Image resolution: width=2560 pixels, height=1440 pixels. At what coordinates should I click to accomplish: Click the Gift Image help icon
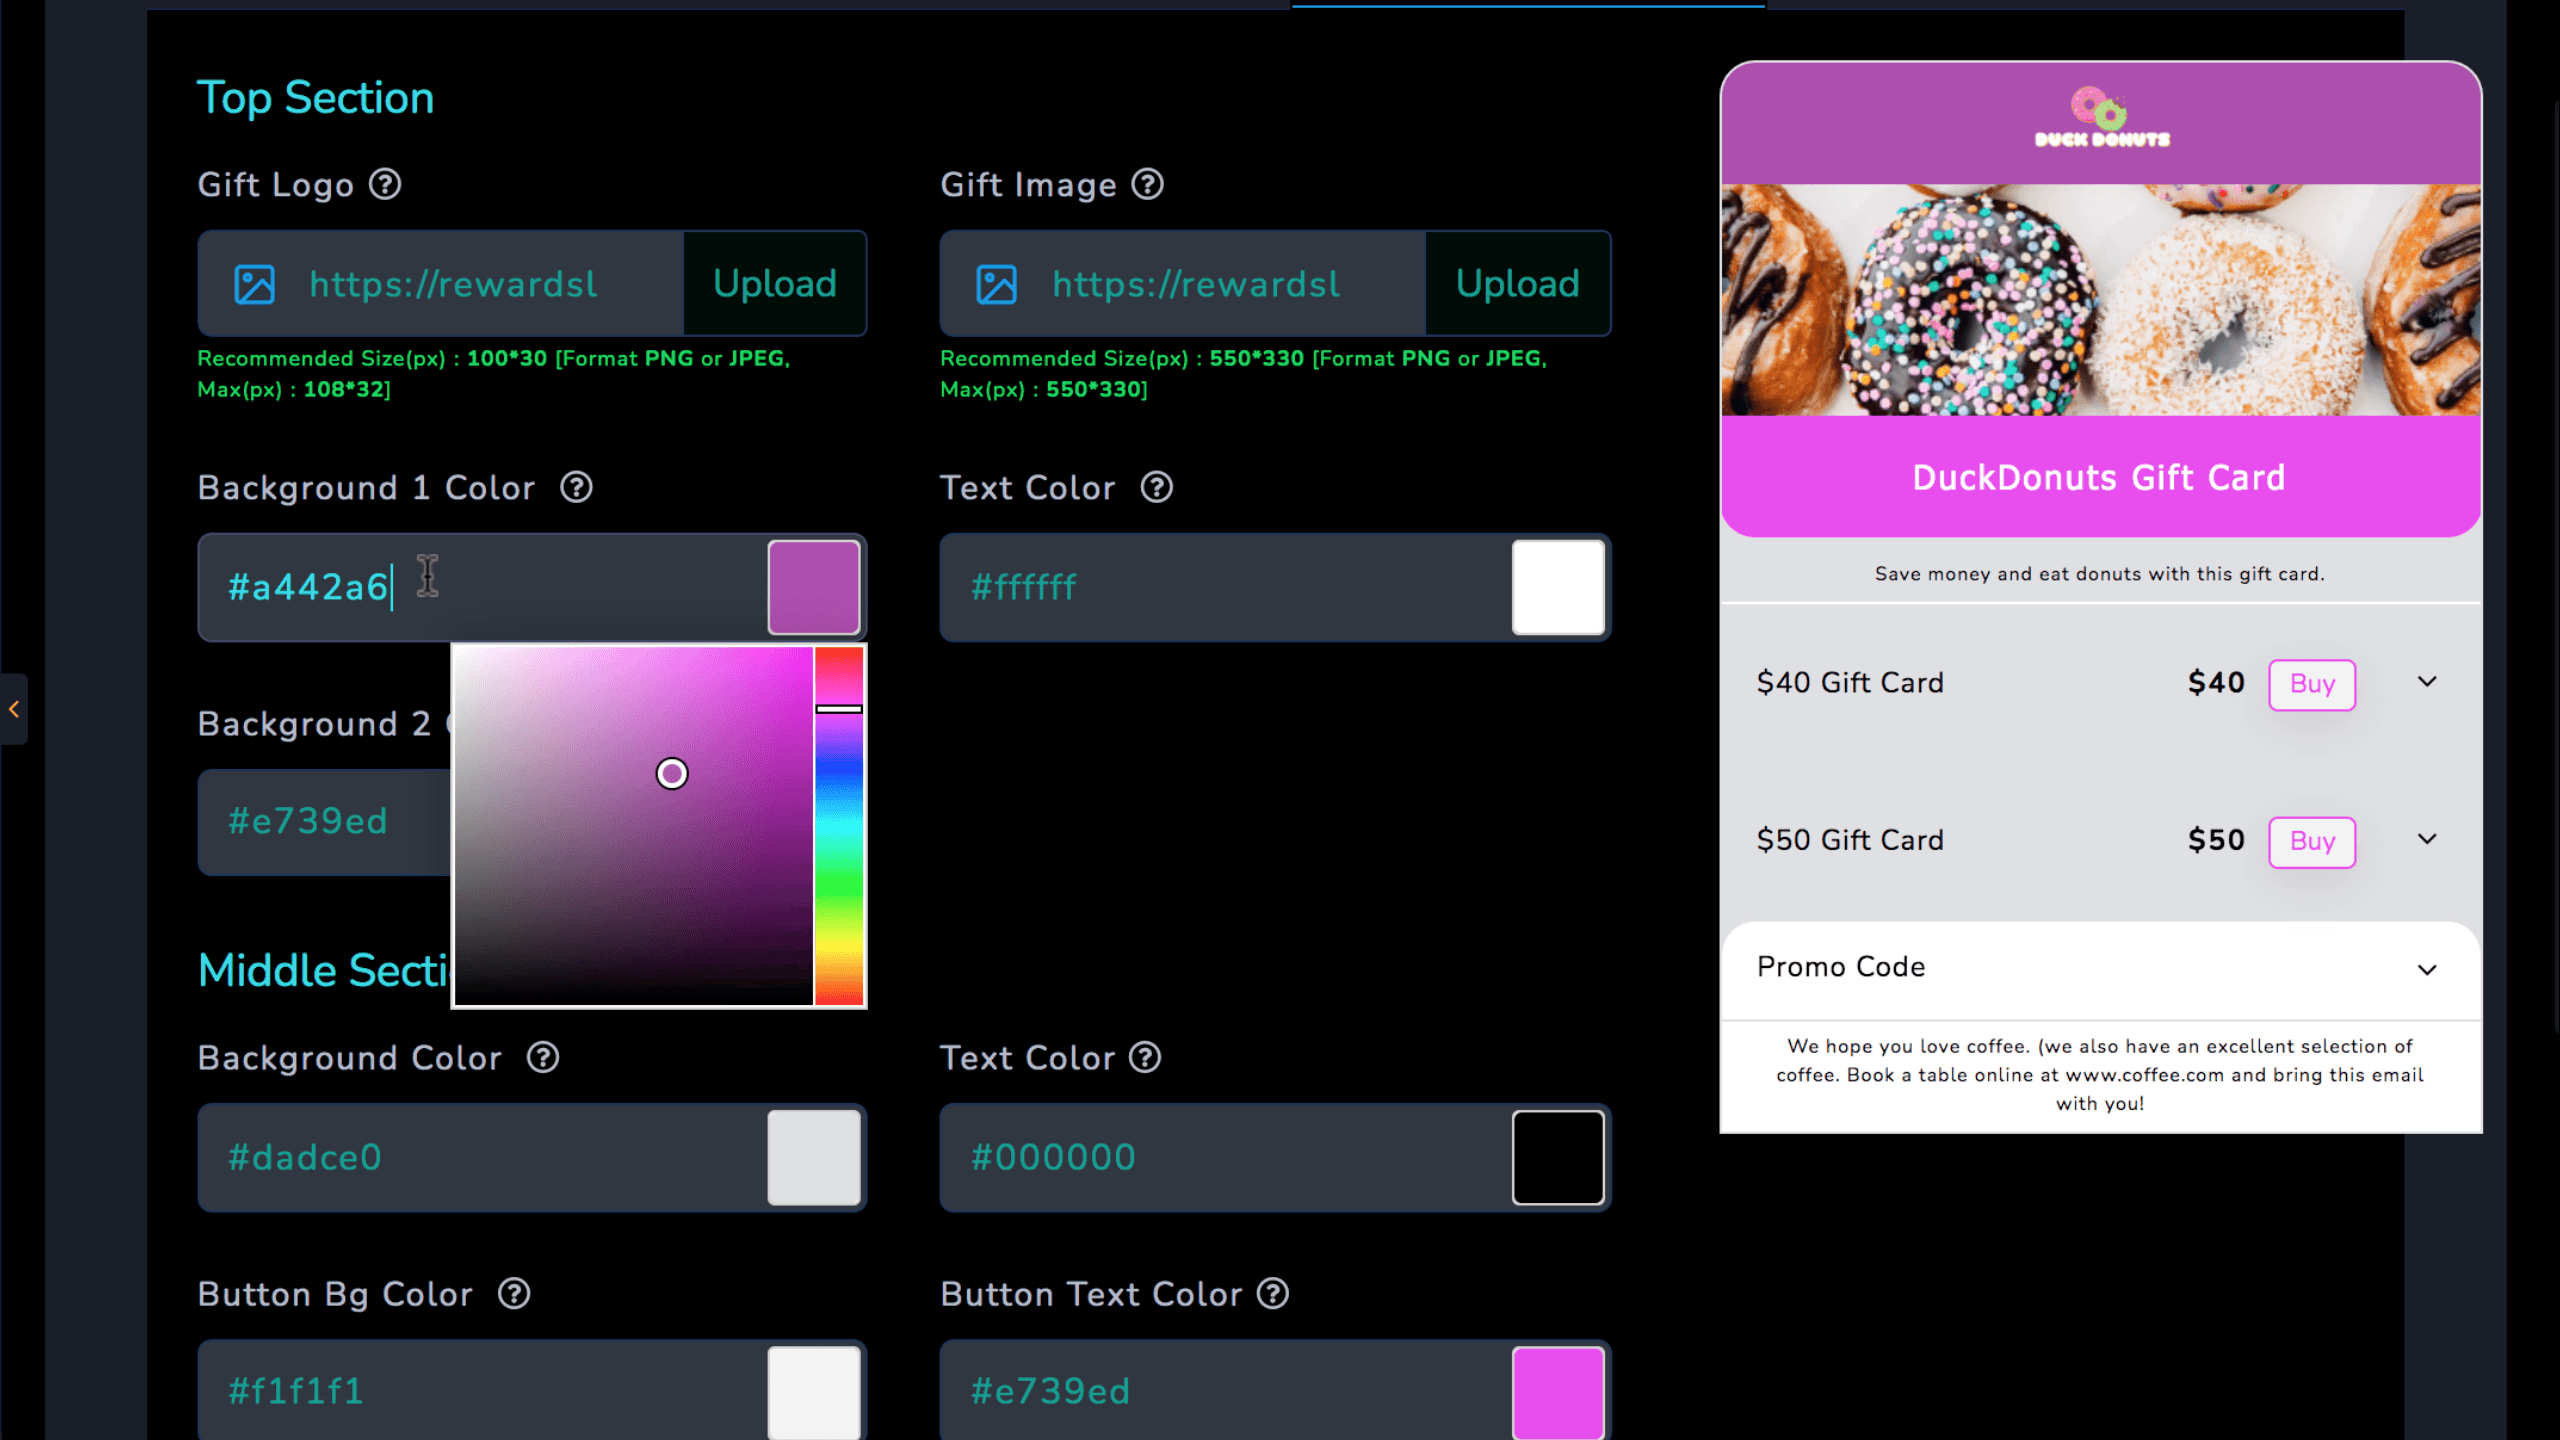pos(1148,185)
